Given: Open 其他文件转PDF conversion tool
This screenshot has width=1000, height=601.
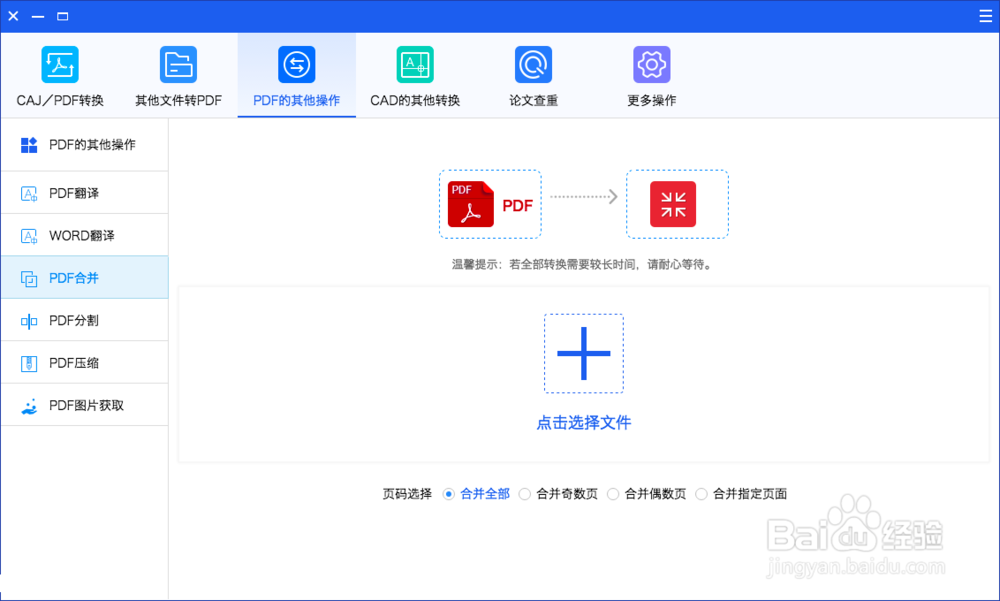Looking at the screenshot, I should tap(178, 63).
